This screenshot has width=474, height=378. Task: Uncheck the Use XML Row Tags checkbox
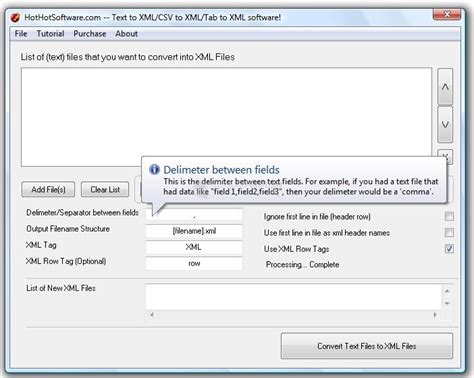coord(449,249)
